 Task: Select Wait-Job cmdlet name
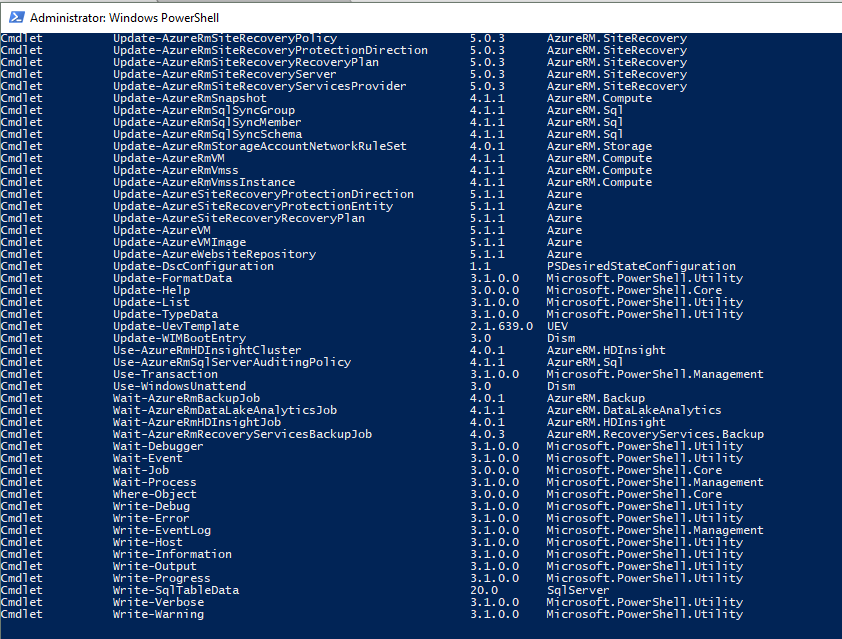[141, 470]
